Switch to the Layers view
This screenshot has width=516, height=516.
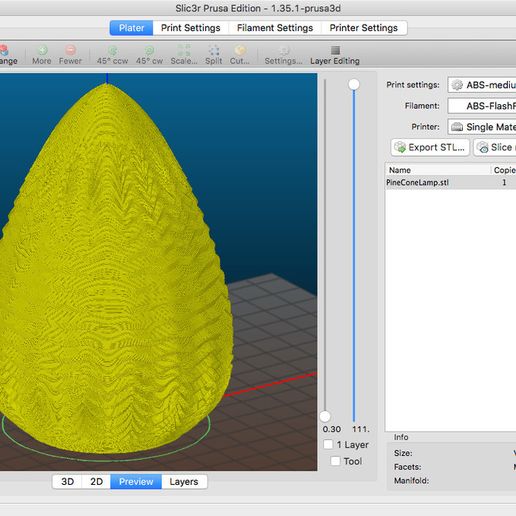[x=184, y=482]
